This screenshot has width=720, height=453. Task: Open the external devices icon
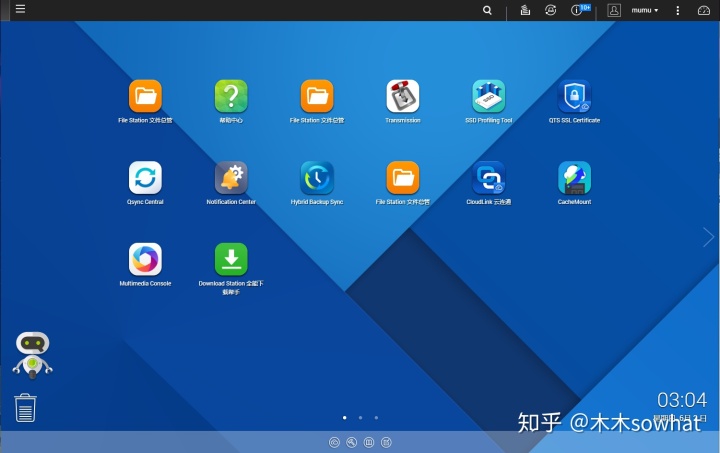(551, 10)
